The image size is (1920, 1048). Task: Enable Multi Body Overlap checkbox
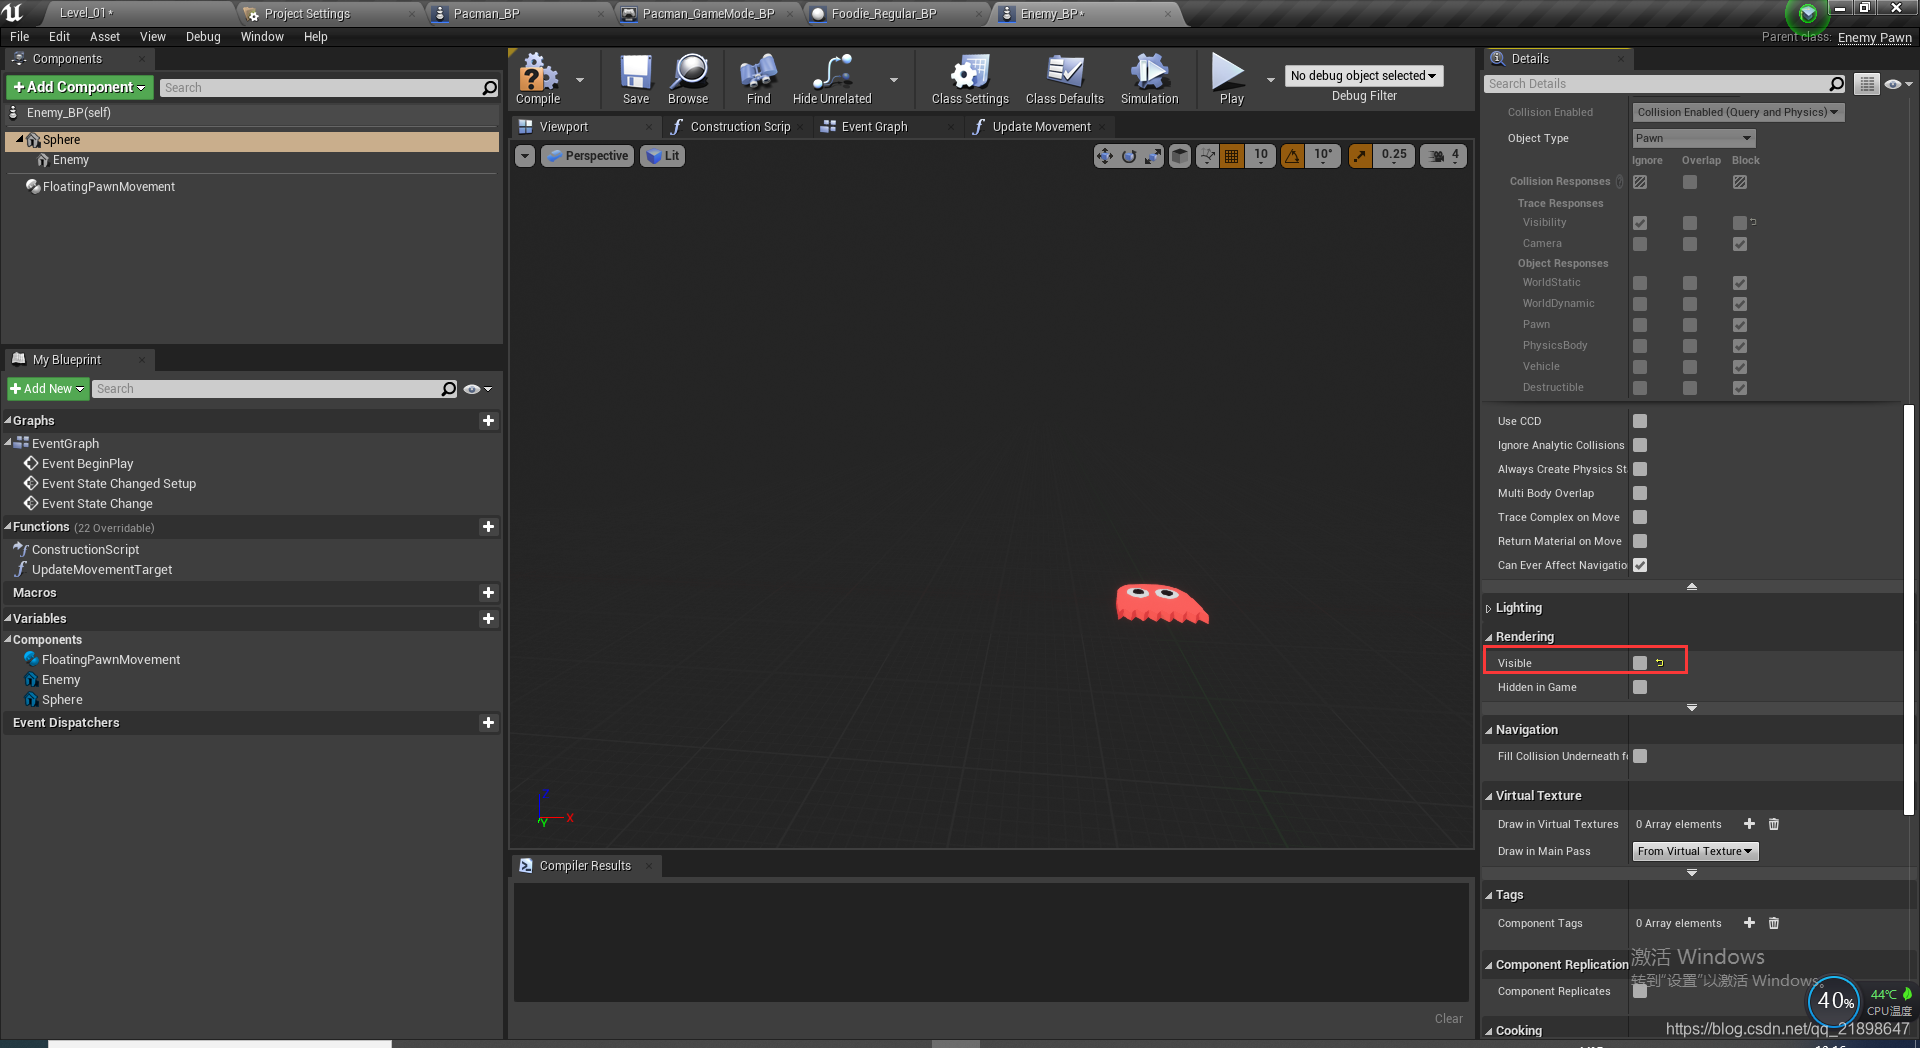click(1640, 493)
